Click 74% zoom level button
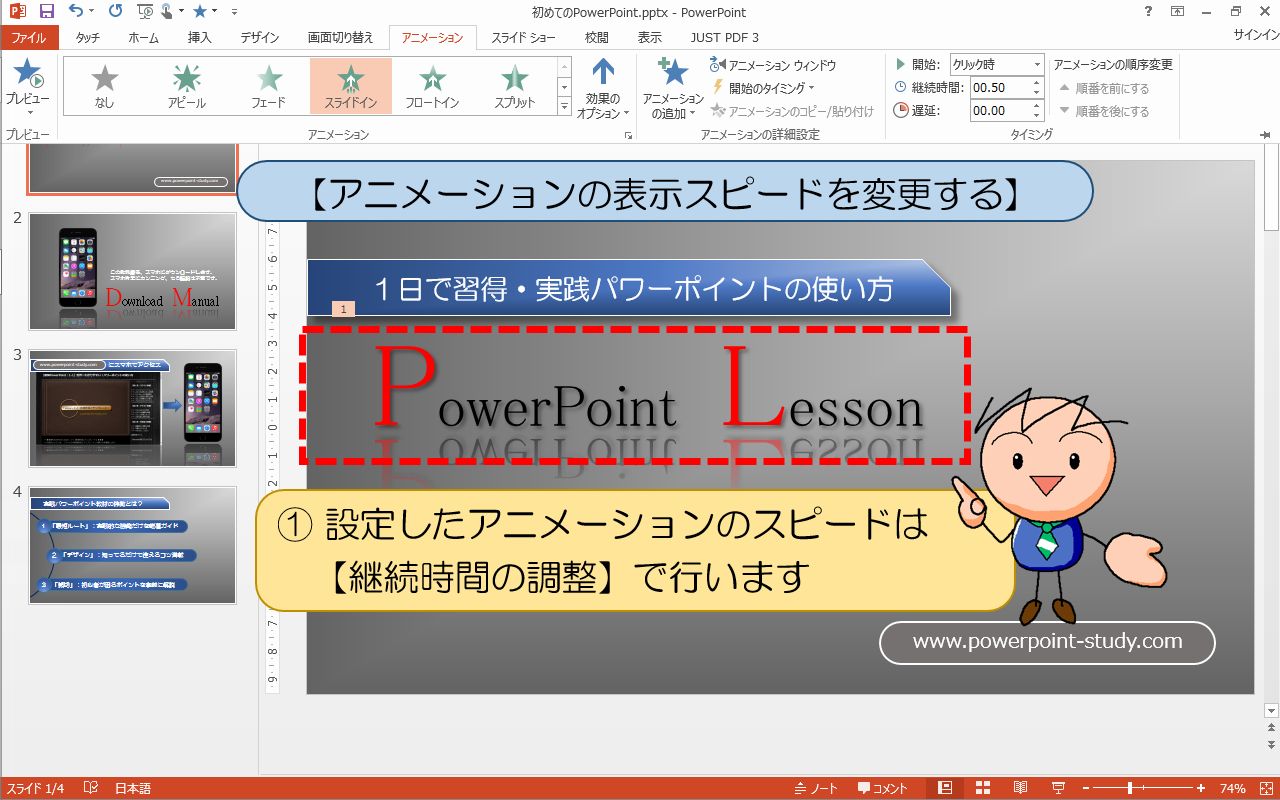Screen dimensions: 1280x800 coord(1233,788)
